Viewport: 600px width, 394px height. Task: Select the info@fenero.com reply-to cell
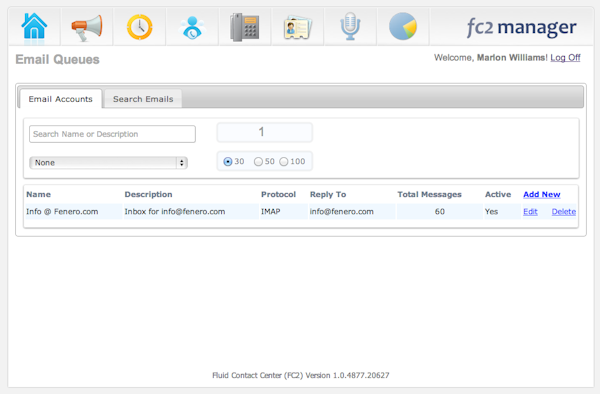click(x=342, y=212)
